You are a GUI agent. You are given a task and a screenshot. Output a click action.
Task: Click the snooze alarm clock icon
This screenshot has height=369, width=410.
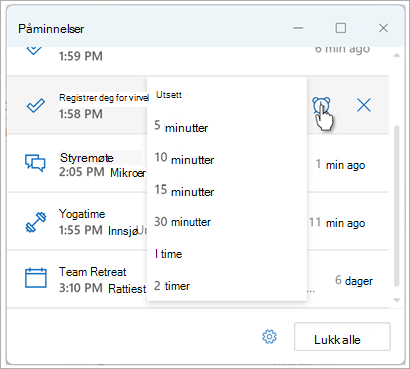(321, 106)
